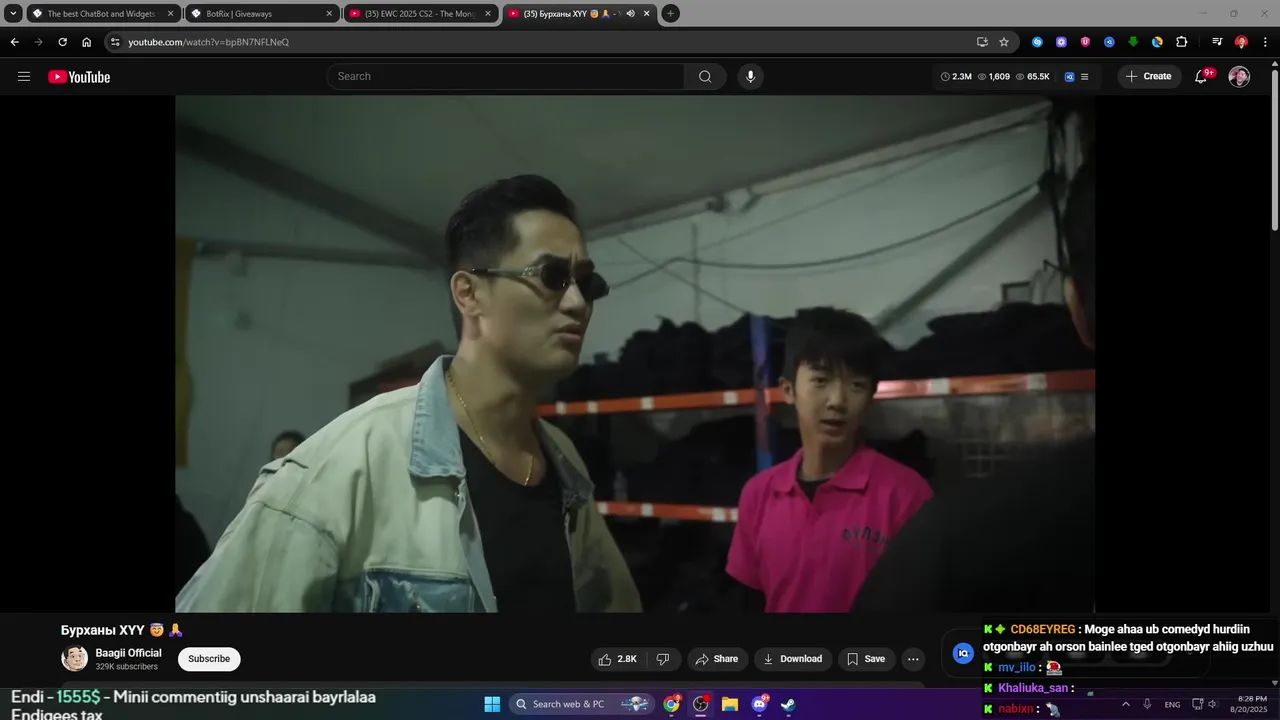This screenshot has height=720, width=1280.
Task: View site information in address bar
Action: point(115,42)
